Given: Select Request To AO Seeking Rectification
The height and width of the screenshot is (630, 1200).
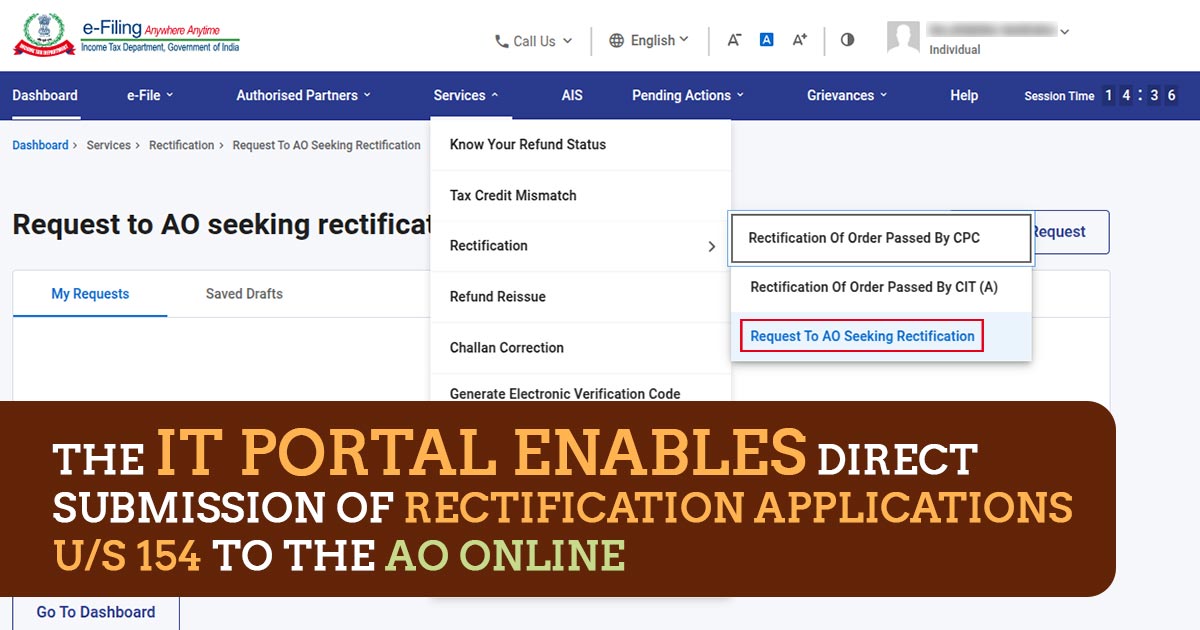Looking at the screenshot, I should [x=861, y=336].
